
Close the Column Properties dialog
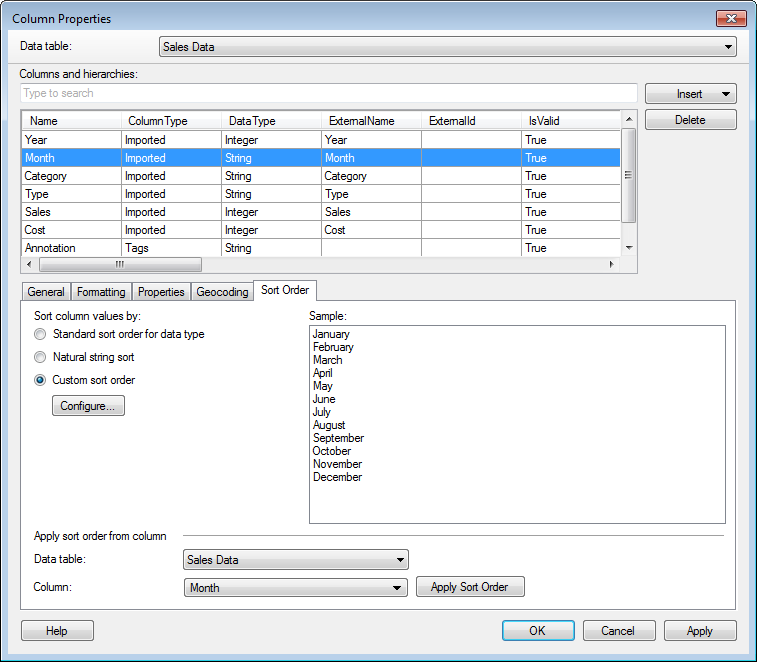pyautogui.click(x=730, y=19)
